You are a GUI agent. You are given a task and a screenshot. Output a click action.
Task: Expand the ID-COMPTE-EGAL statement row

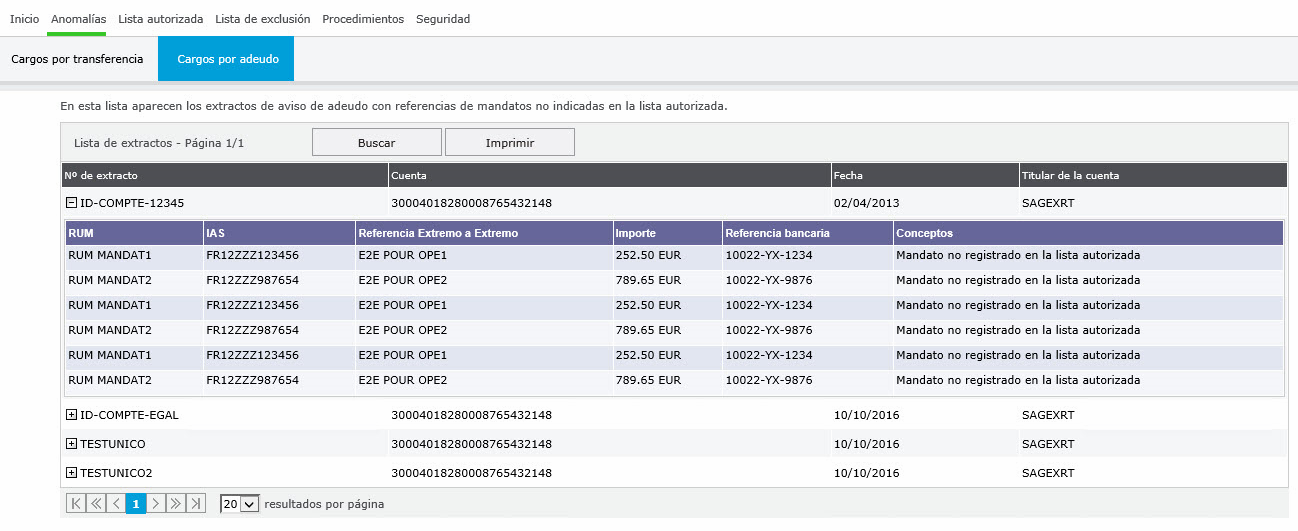click(71, 415)
